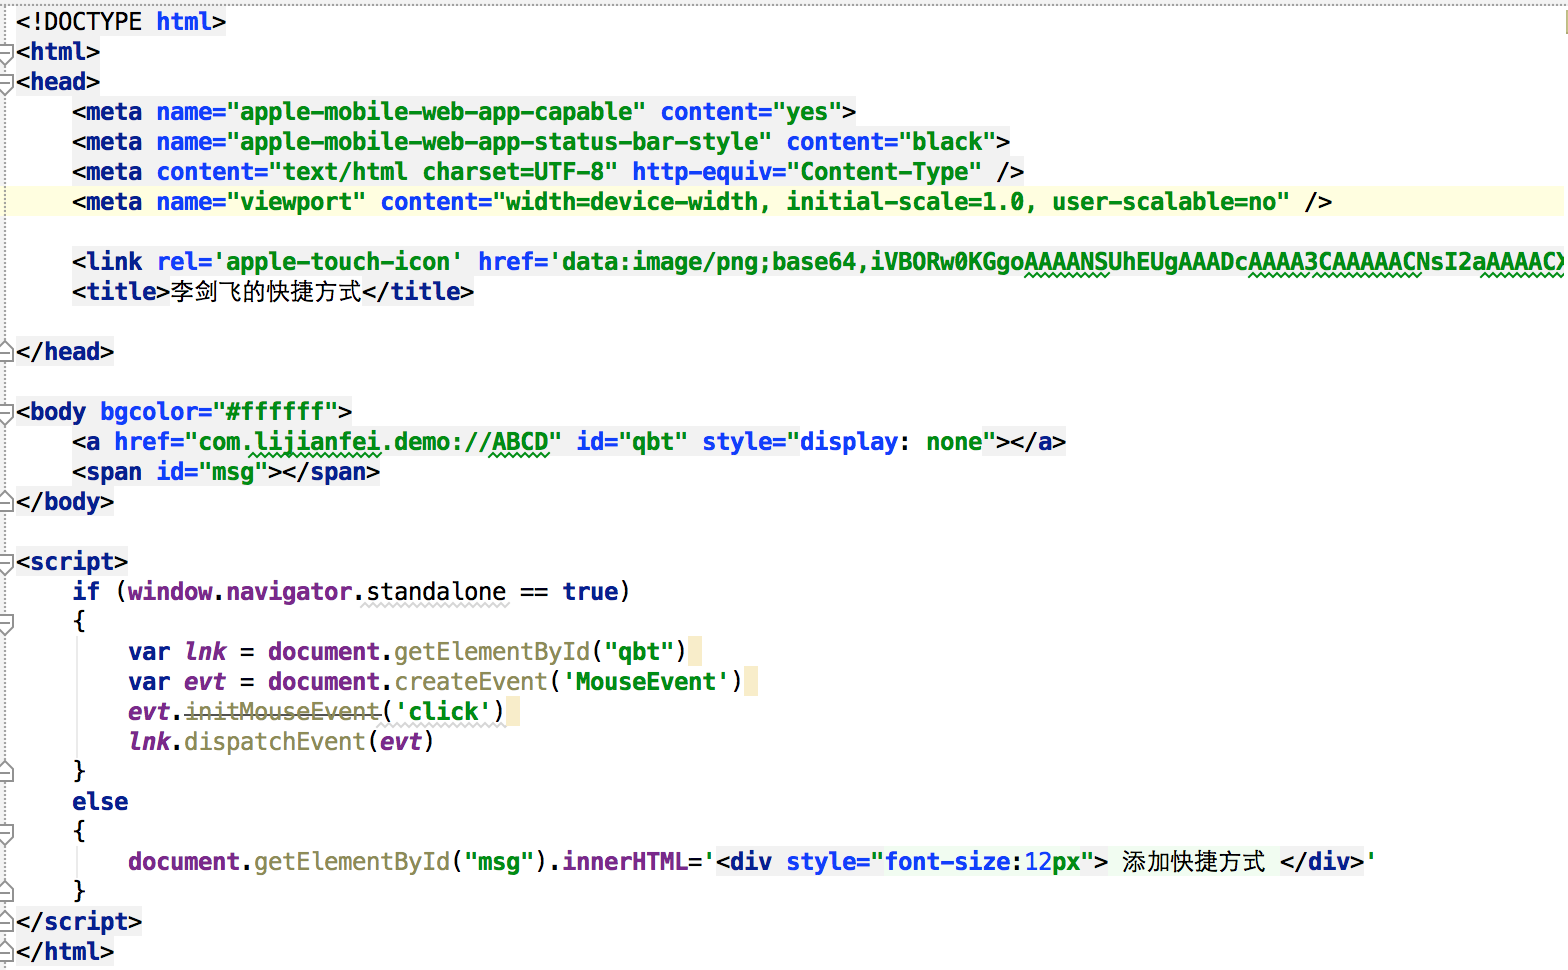This screenshot has width=1568, height=970.
Task: Click the base64 data:image/png href string
Action: (1057, 262)
